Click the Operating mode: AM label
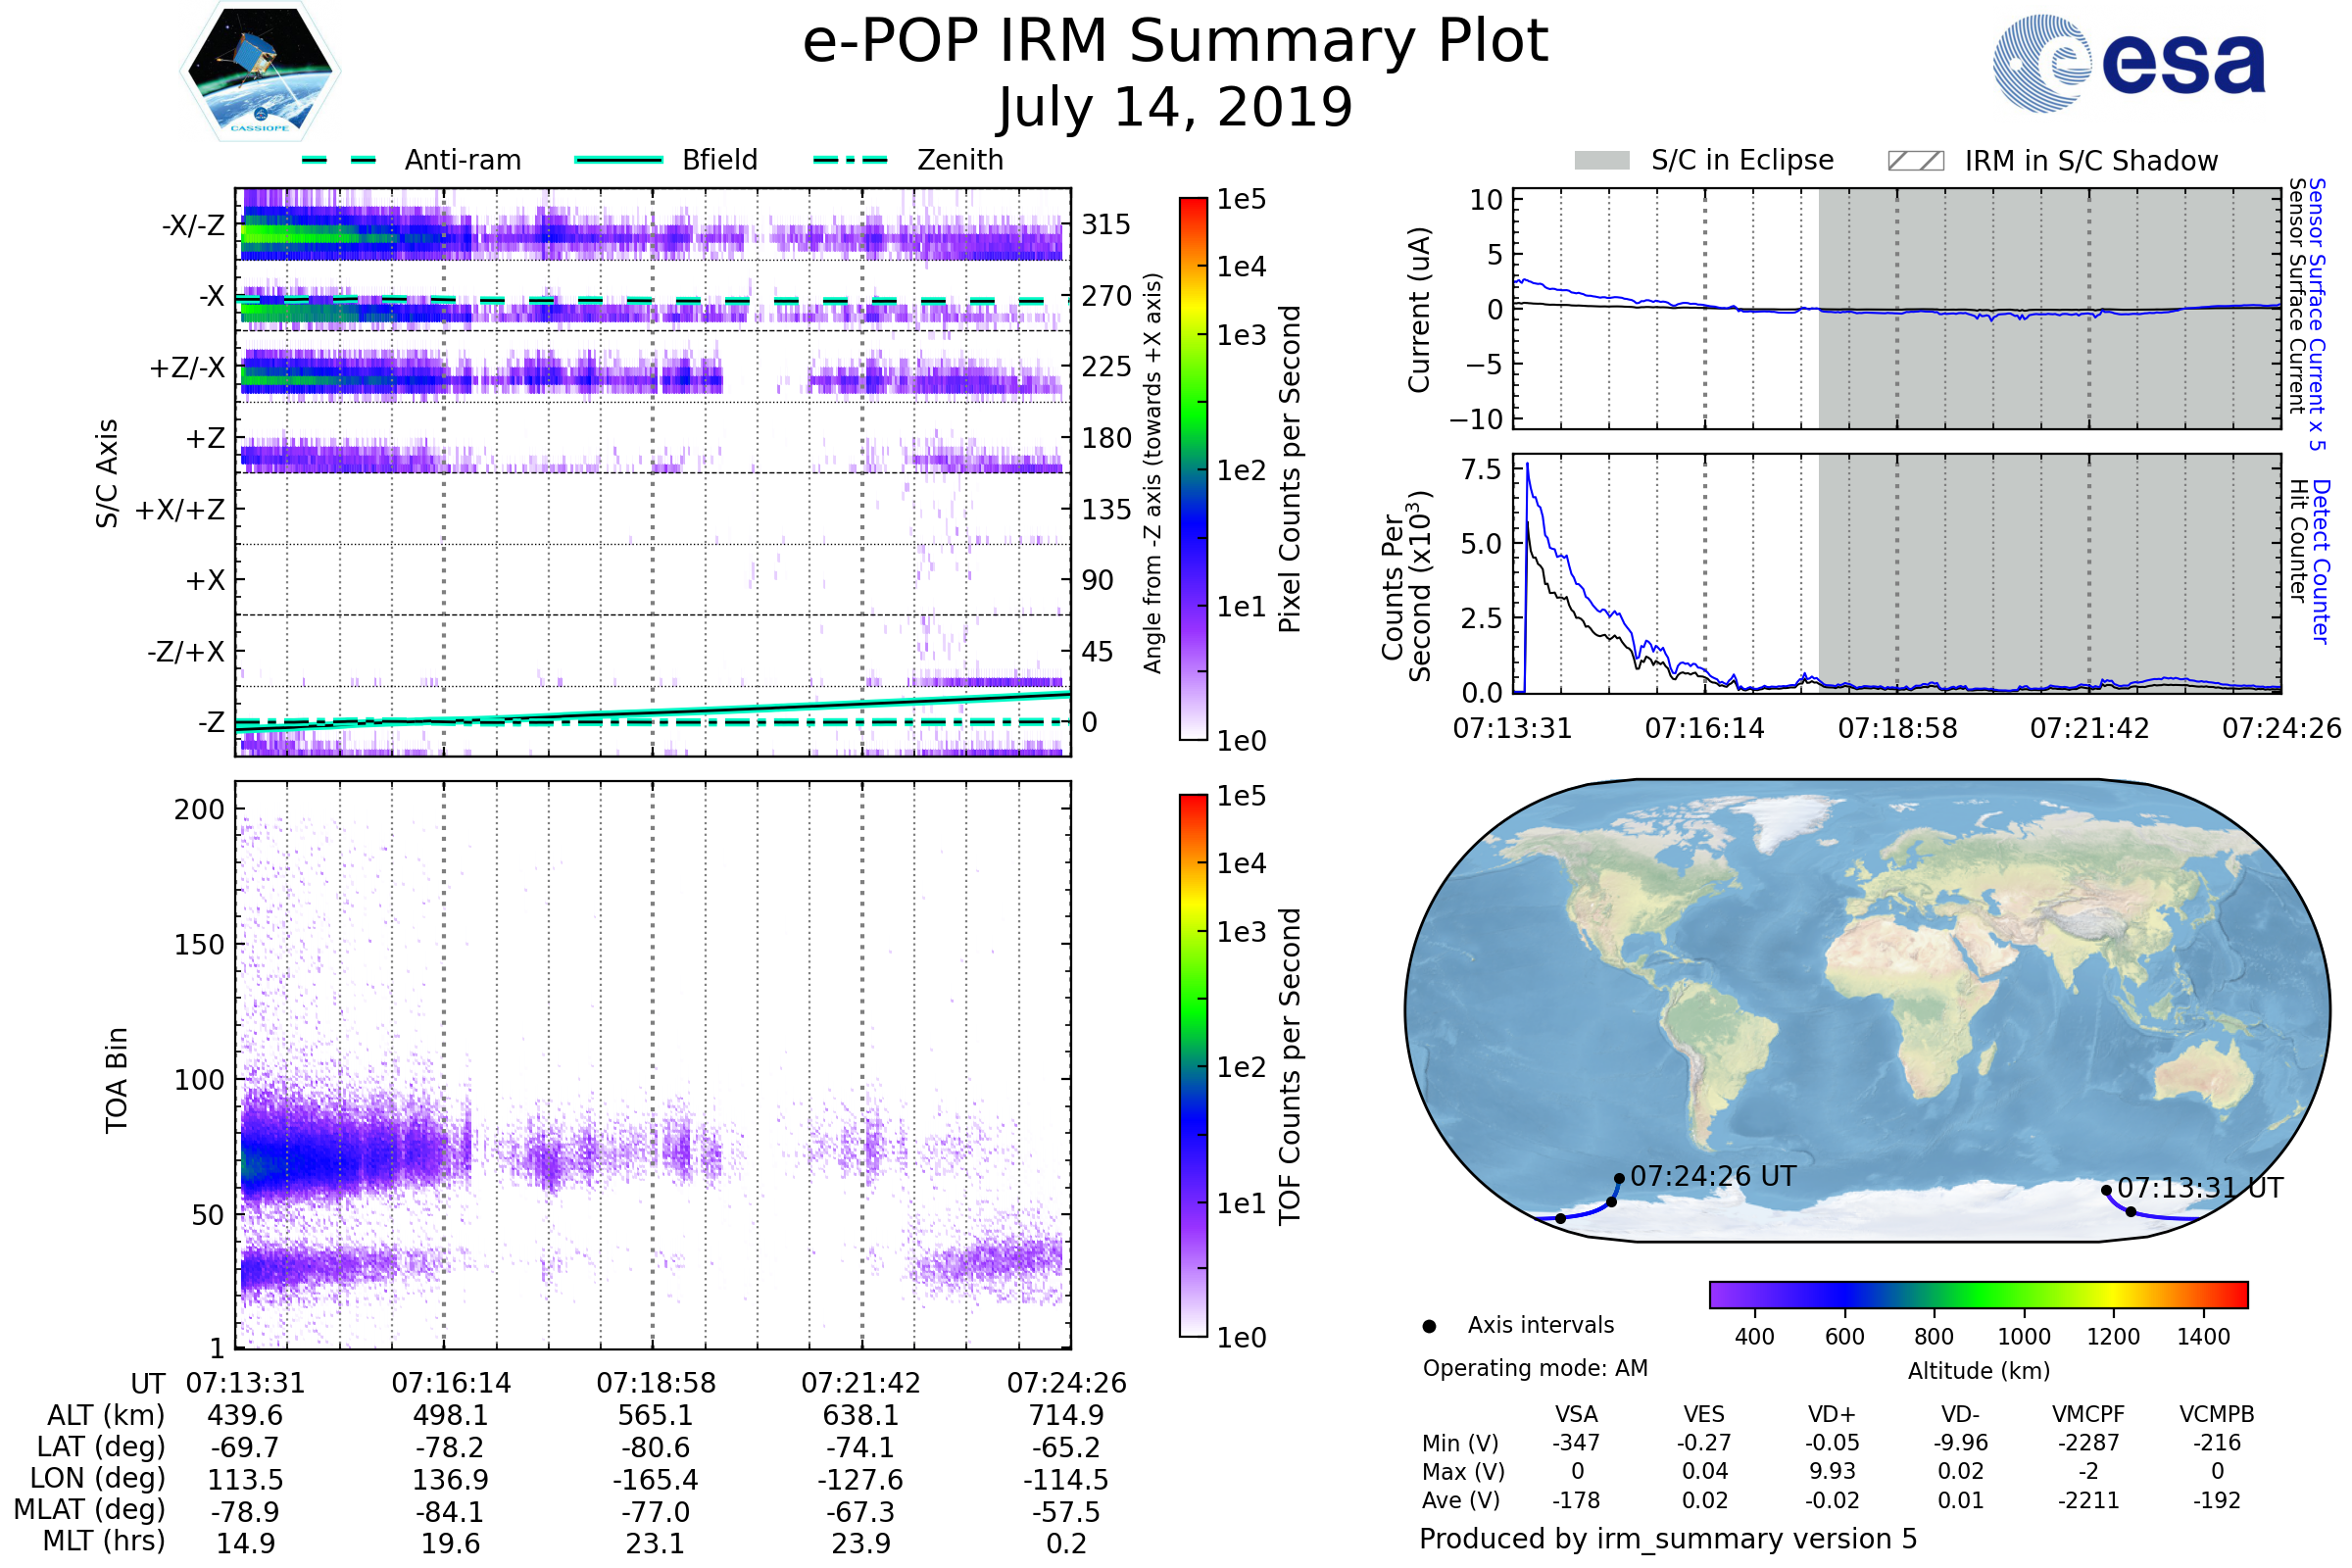This screenshot has height=1568, width=2352. (1535, 1368)
